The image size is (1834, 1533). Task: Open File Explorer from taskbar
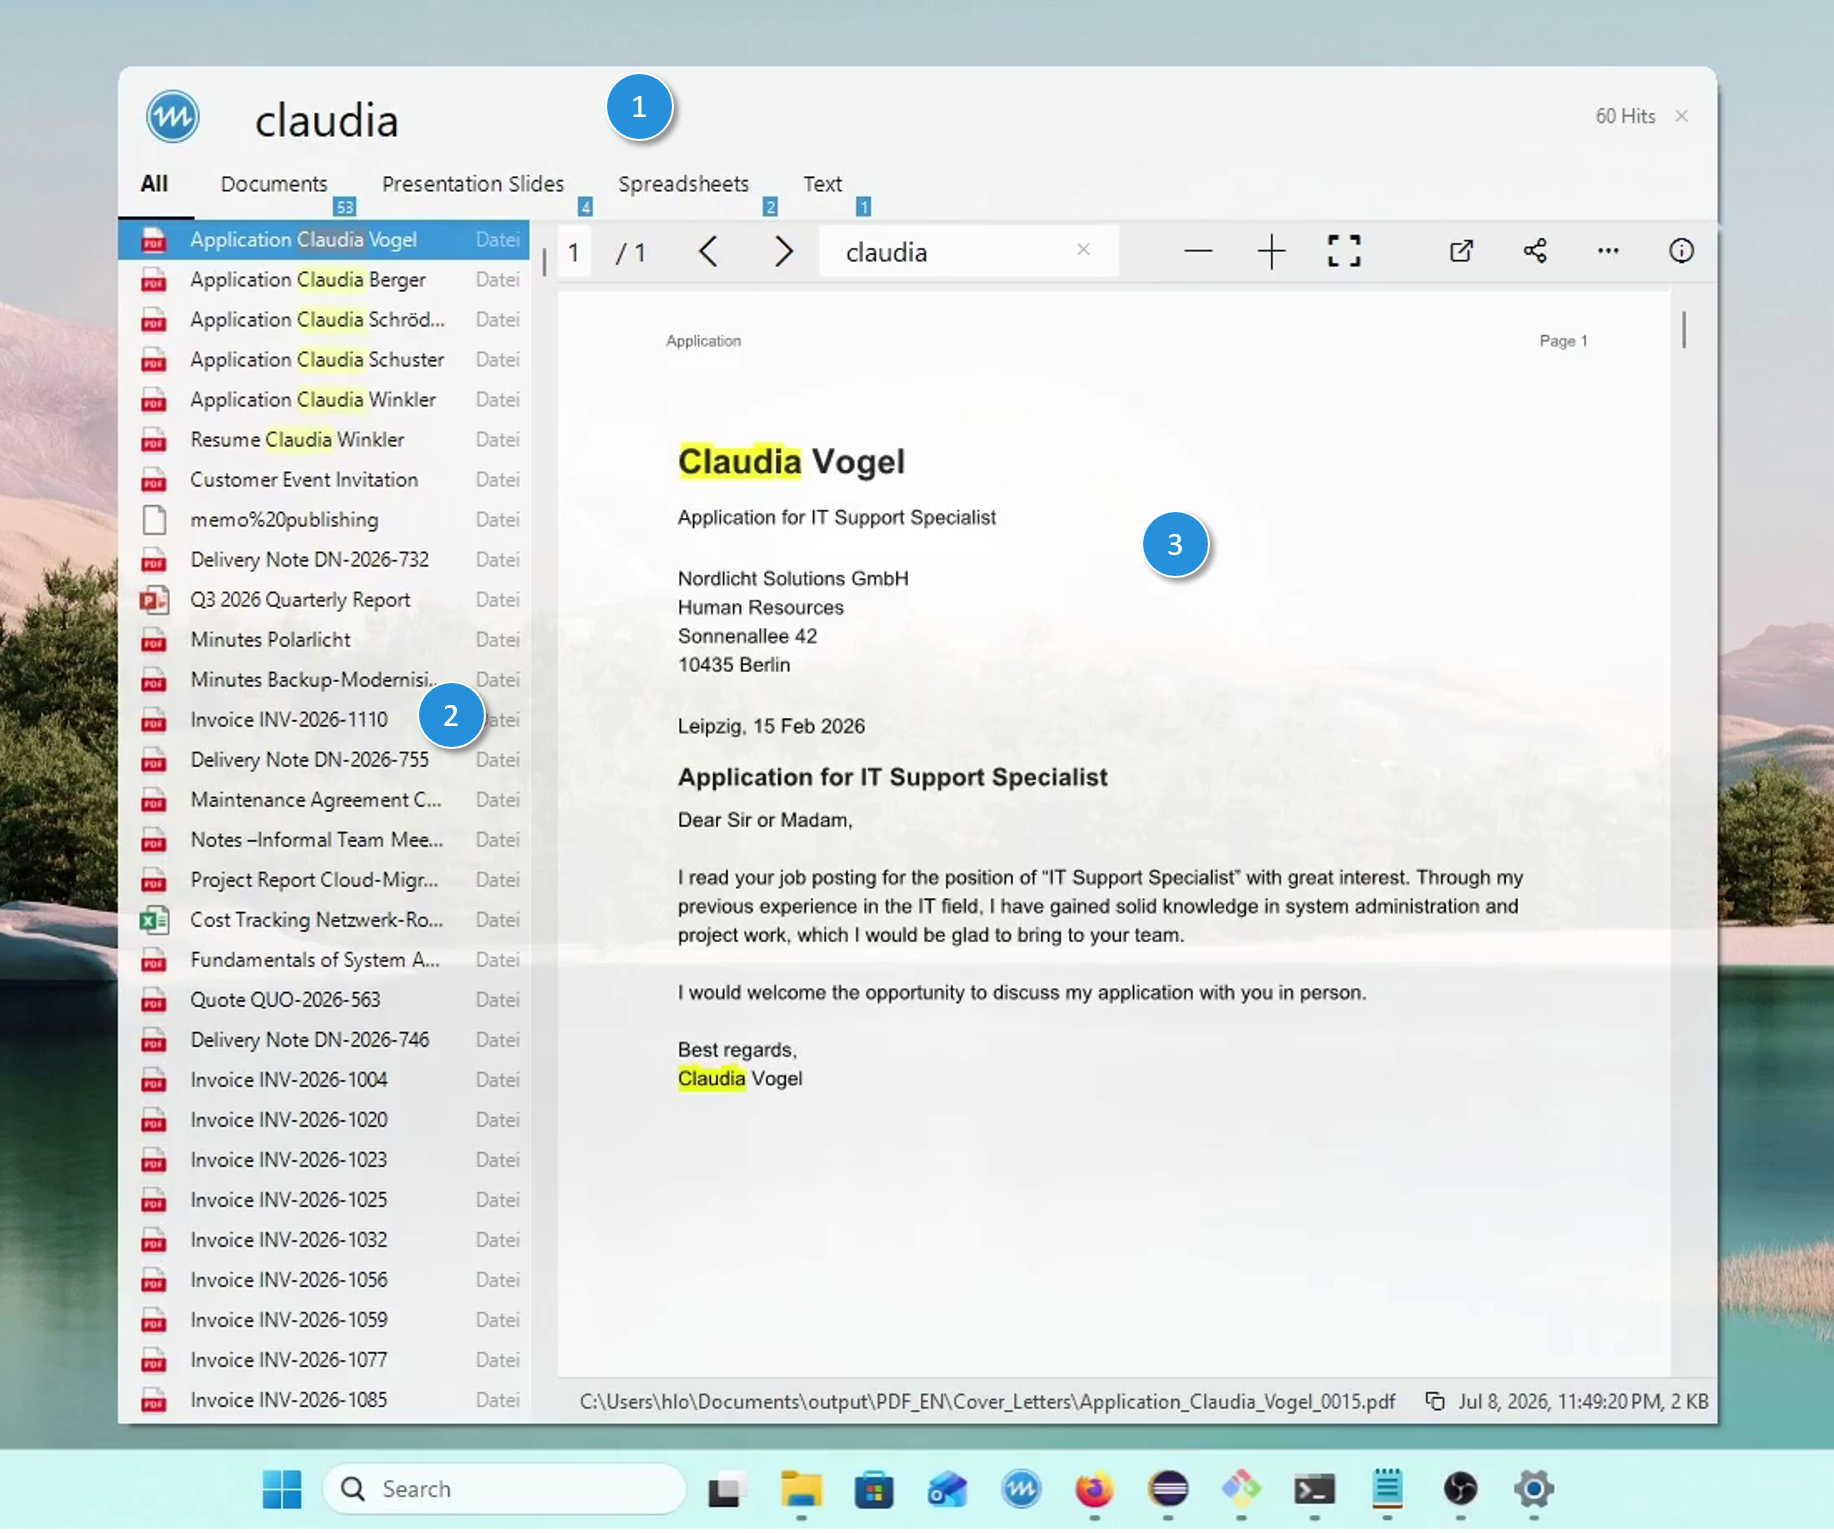point(801,1489)
